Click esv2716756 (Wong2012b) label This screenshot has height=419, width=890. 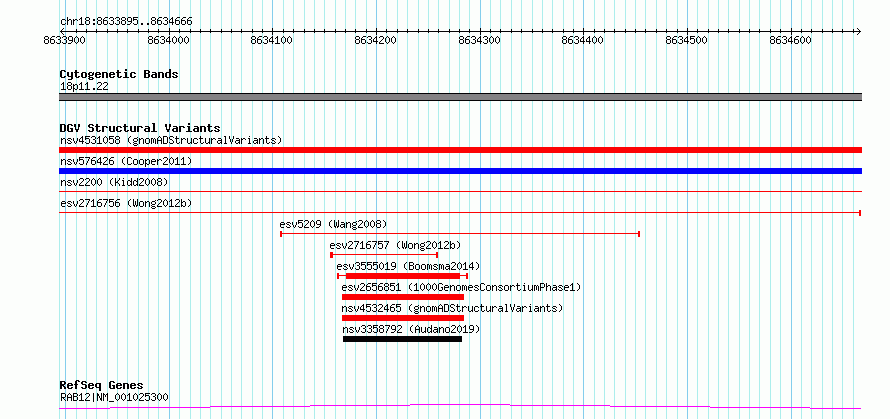pos(124,203)
